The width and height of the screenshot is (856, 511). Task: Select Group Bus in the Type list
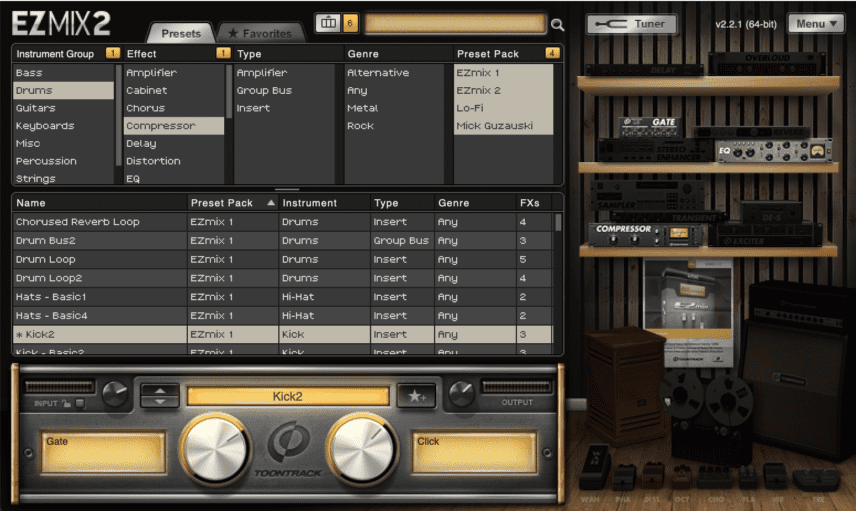284,90
